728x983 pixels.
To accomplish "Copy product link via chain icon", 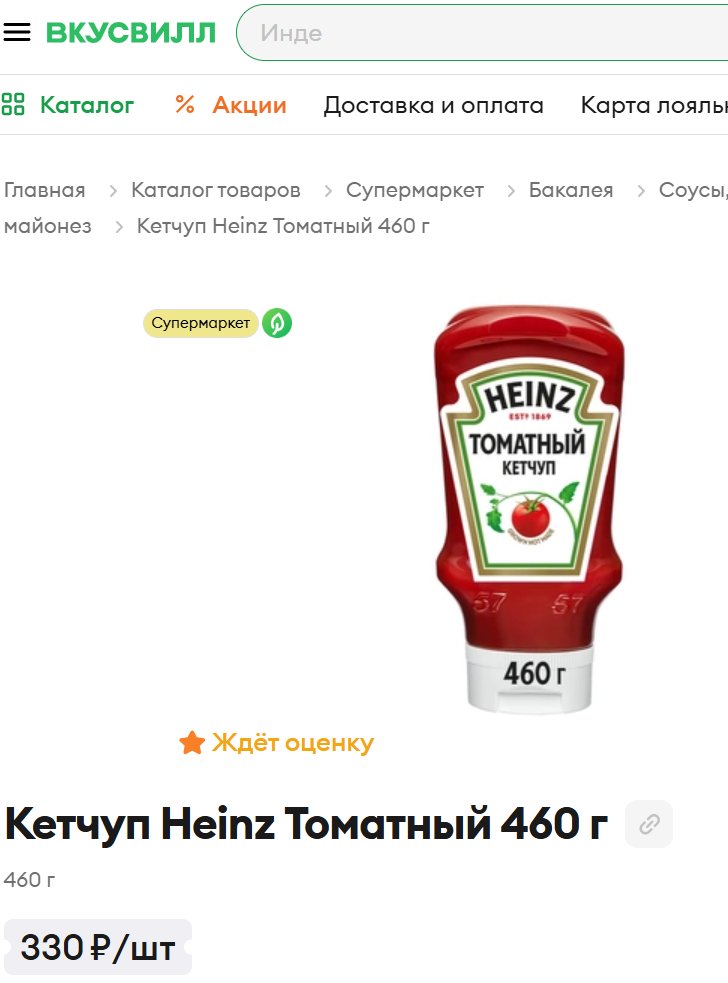I will pyautogui.click(x=649, y=824).
